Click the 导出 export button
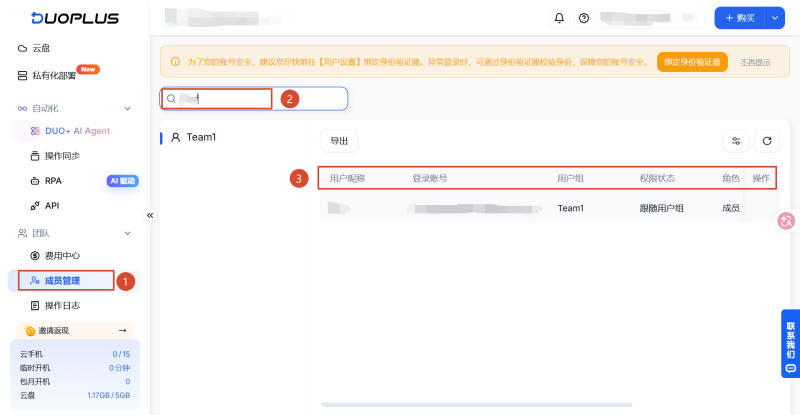This screenshot has width=800, height=415. pyautogui.click(x=339, y=141)
